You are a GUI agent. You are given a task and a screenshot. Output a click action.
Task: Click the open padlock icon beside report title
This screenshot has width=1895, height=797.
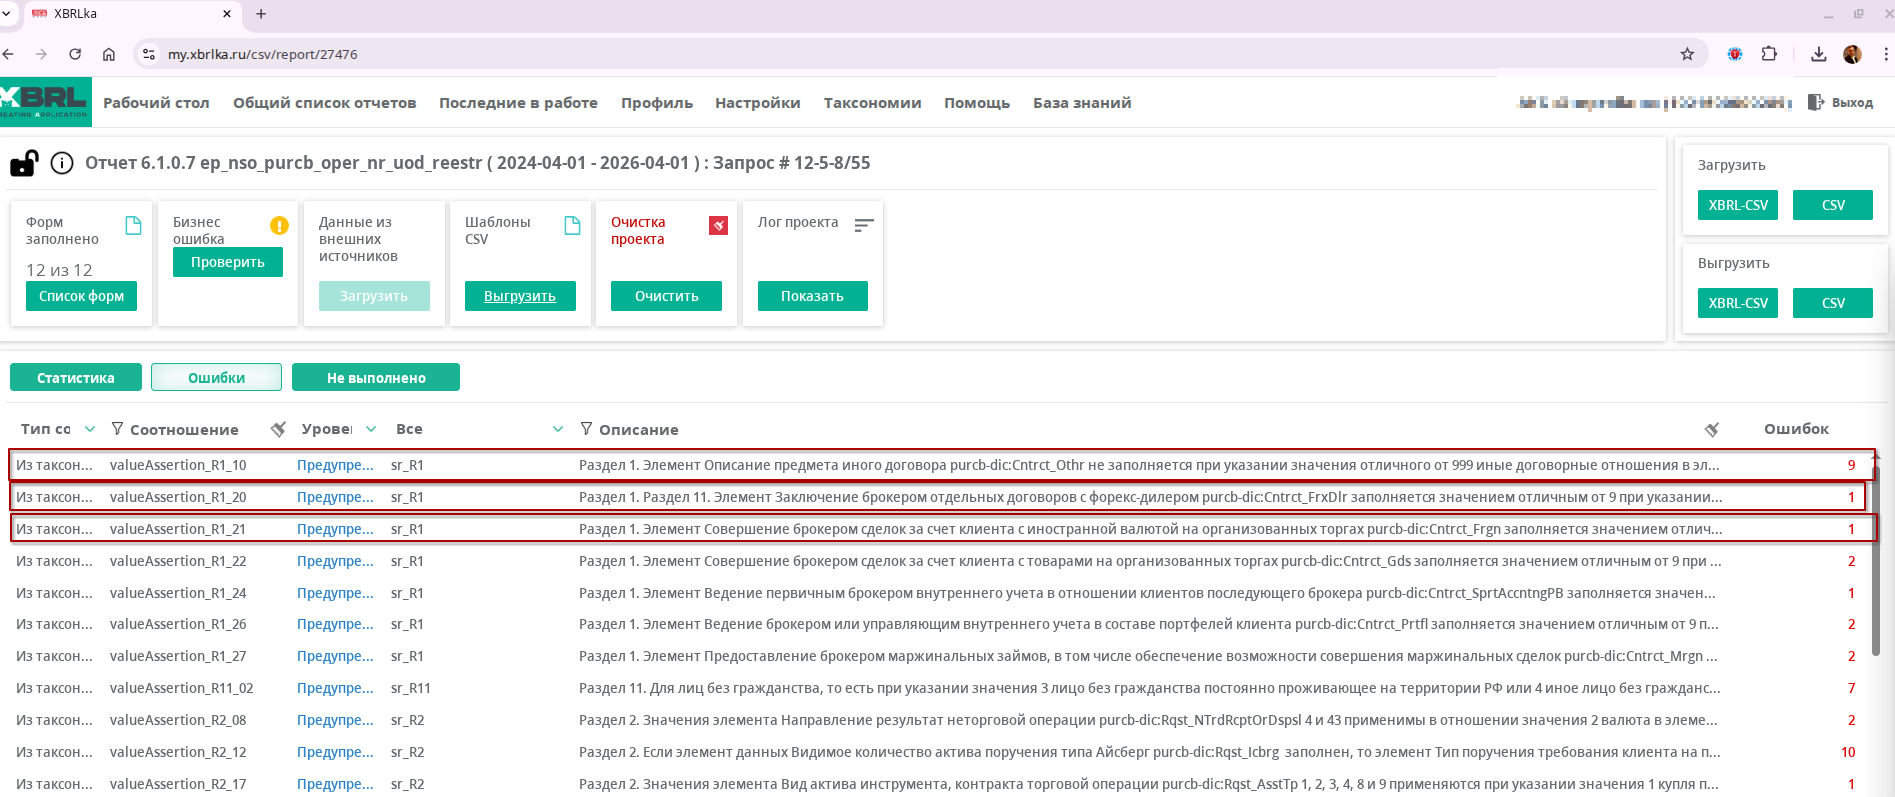point(24,163)
